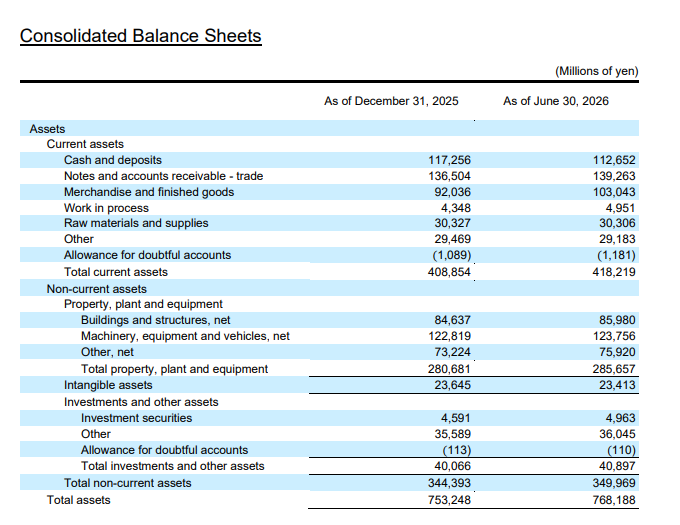Select the Non-current assets heading
This screenshot has width=680, height=525.
coord(97,289)
